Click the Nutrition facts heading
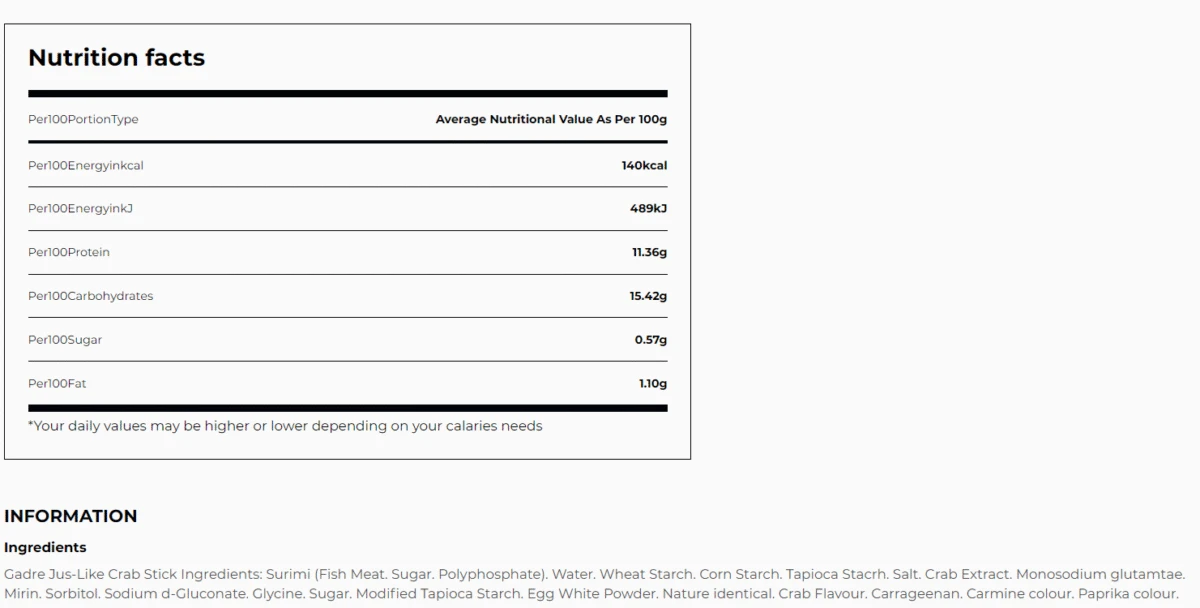 [x=116, y=58]
